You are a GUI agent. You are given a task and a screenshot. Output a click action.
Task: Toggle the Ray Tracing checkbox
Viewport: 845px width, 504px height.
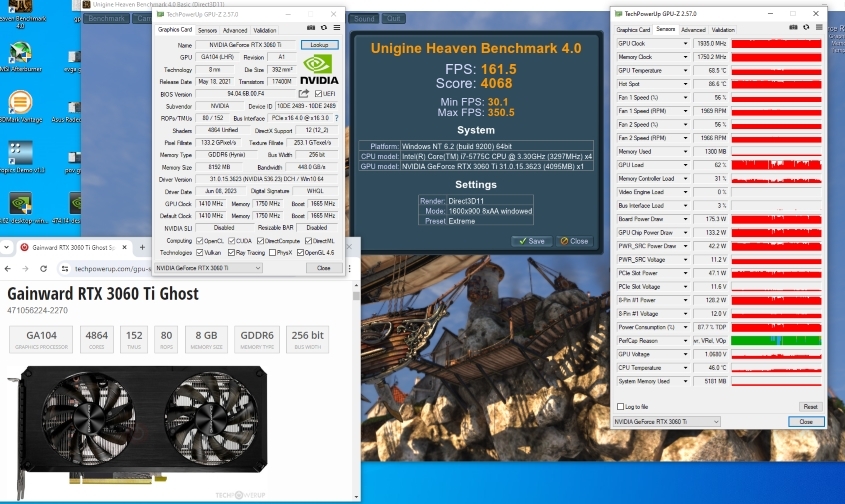[x=232, y=252]
